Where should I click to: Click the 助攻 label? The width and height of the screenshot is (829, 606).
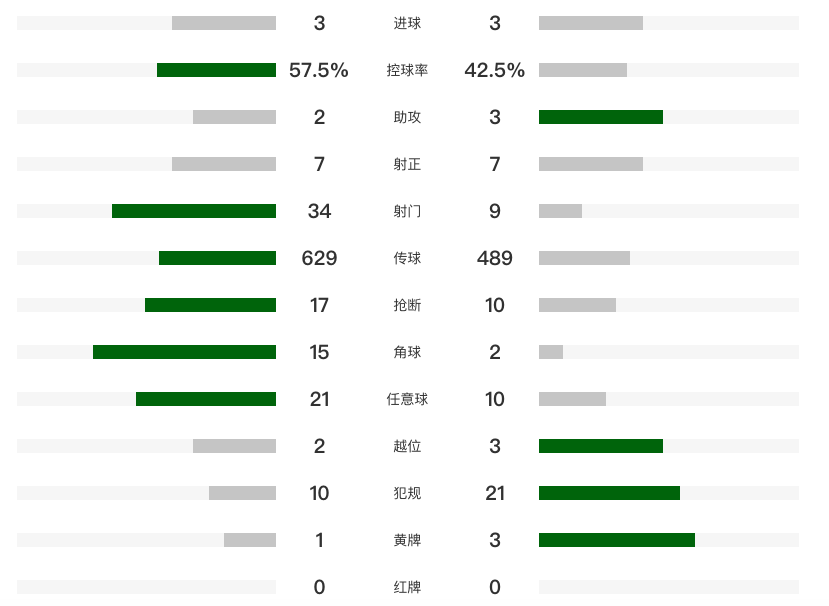[407, 117]
